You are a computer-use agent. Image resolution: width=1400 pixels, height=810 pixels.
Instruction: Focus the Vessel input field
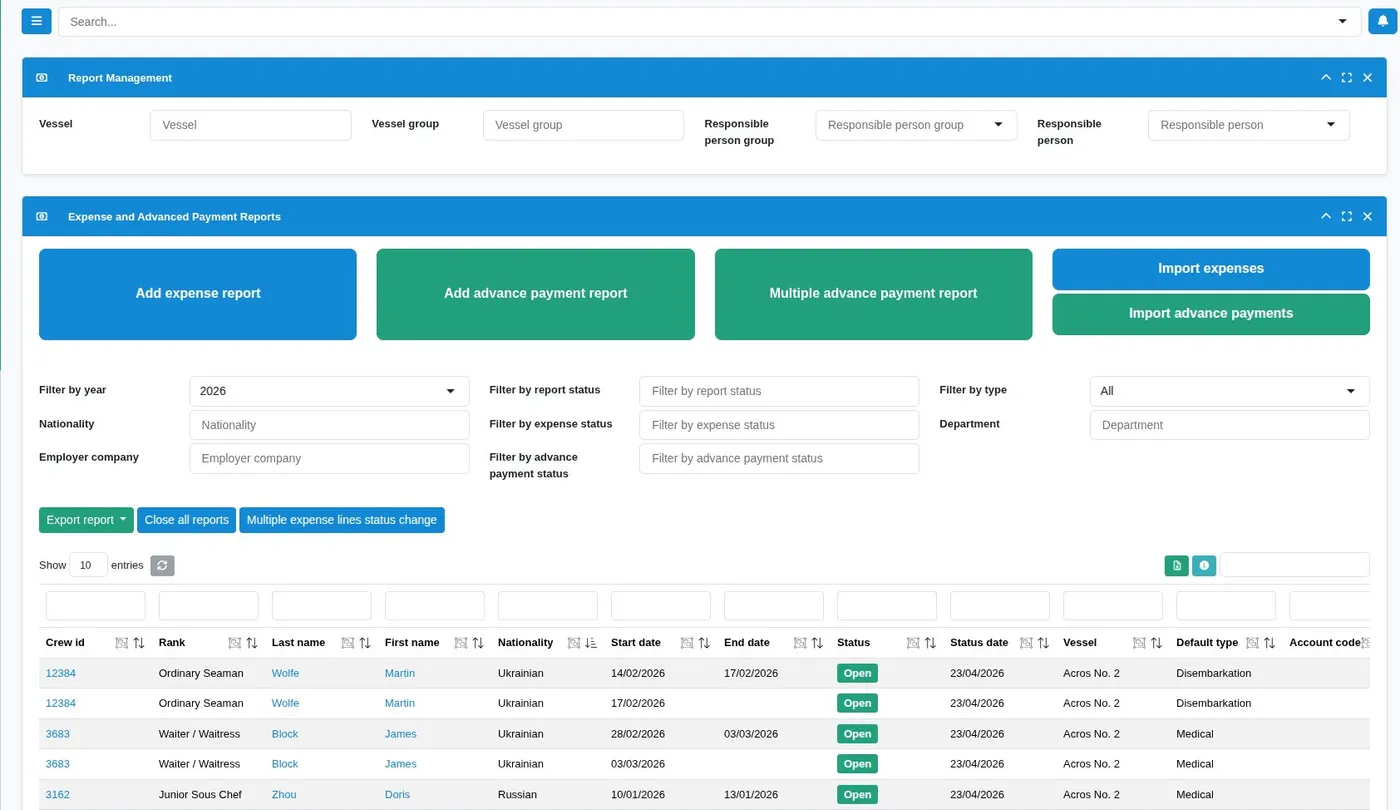[x=250, y=125]
